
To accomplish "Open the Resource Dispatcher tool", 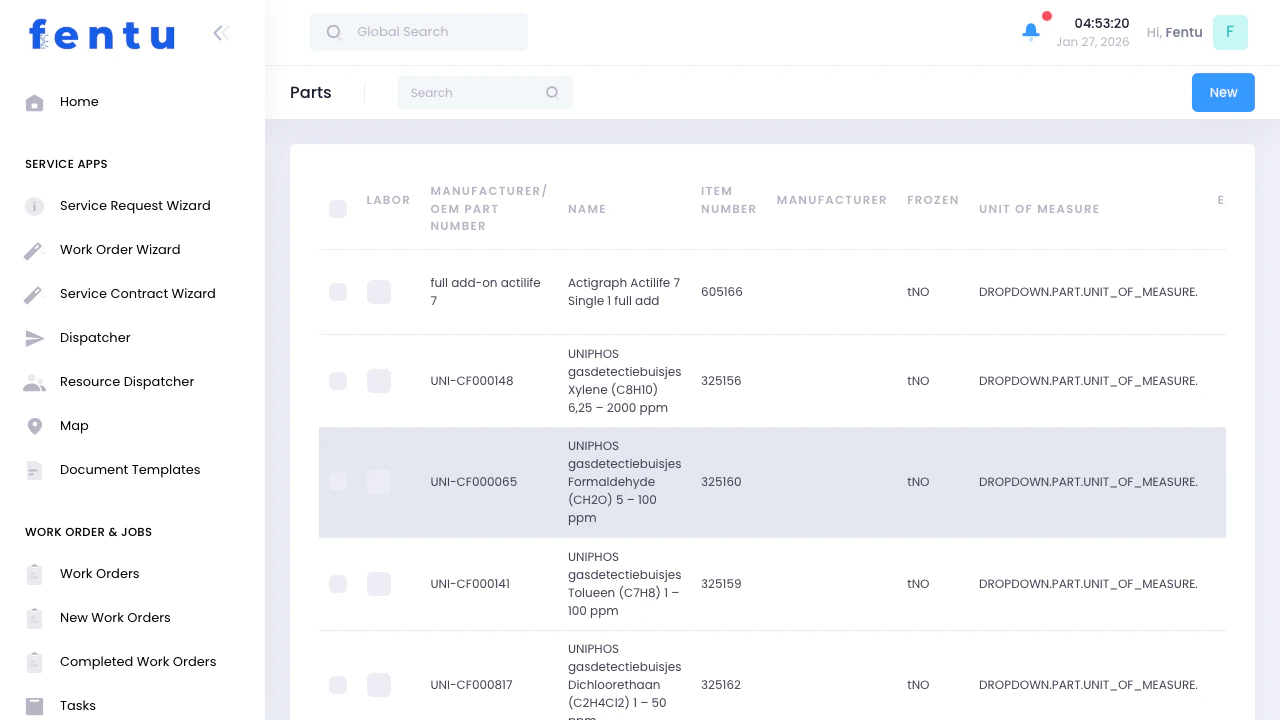I will [127, 381].
